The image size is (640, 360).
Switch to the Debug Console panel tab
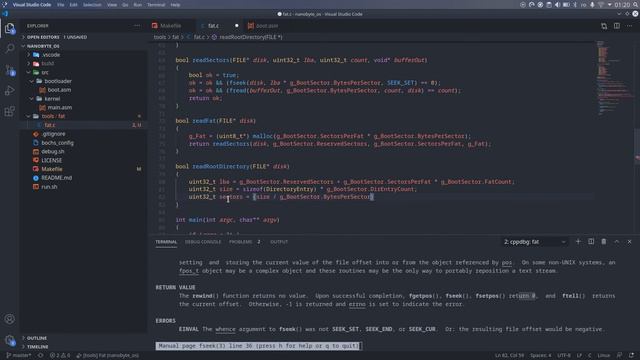click(203, 242)
